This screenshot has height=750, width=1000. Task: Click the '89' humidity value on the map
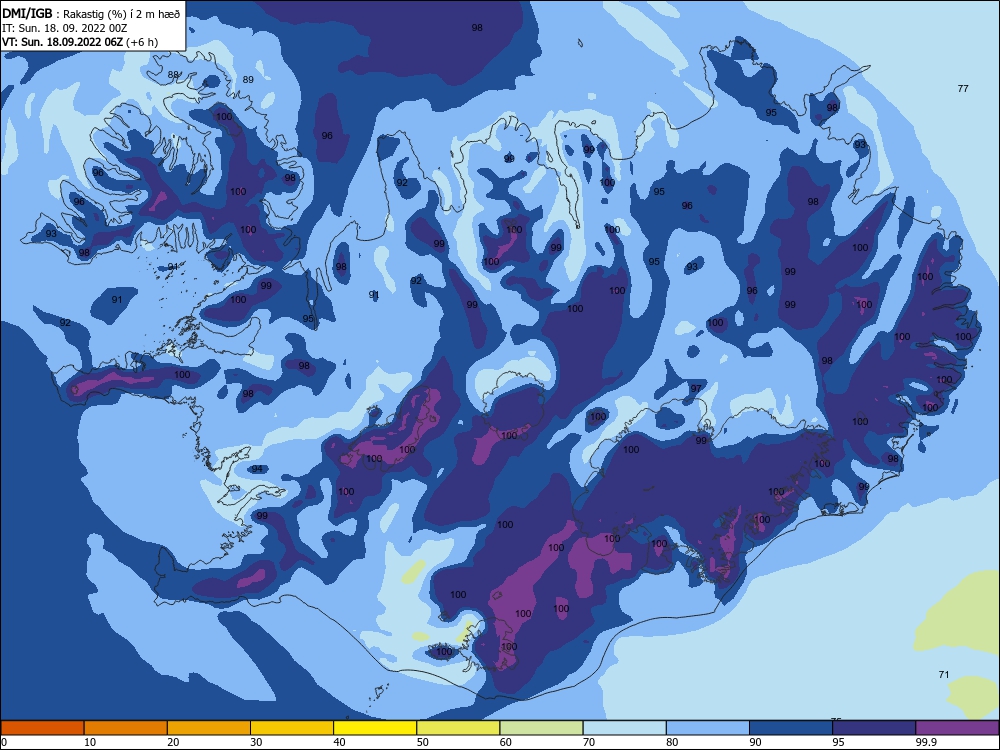coord(248,80)
